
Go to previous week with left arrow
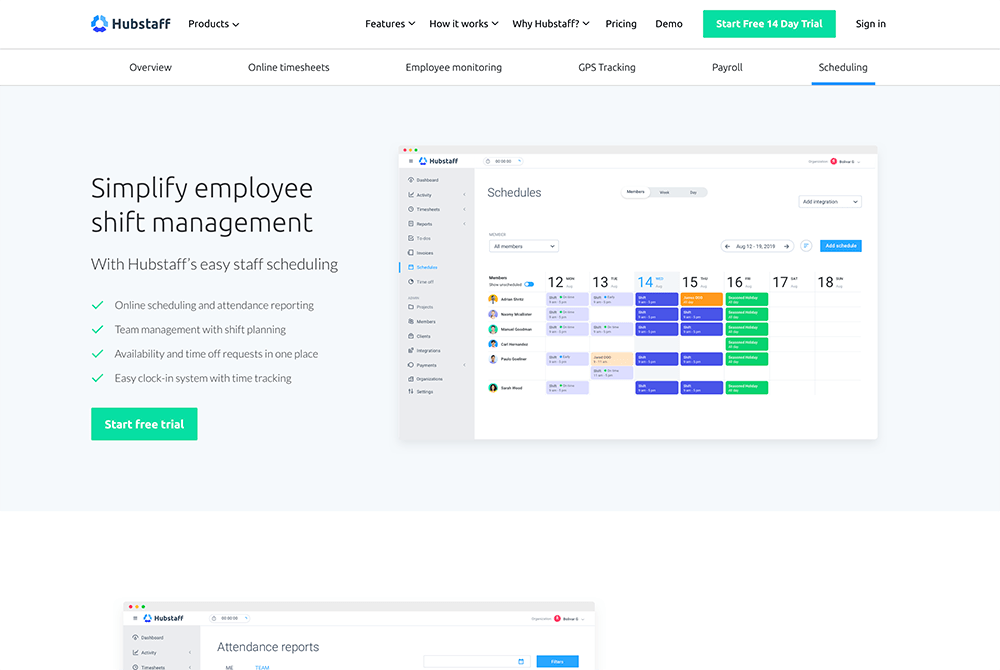728,246
